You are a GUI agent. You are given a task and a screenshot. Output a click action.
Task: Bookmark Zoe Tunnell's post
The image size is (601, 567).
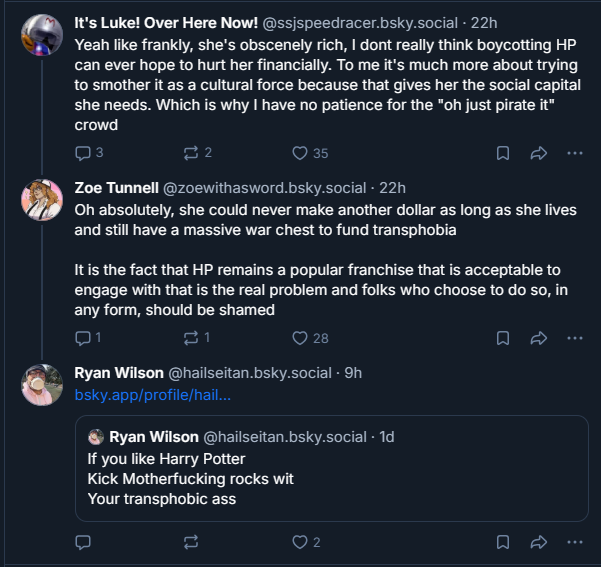(x=503, y=338)
